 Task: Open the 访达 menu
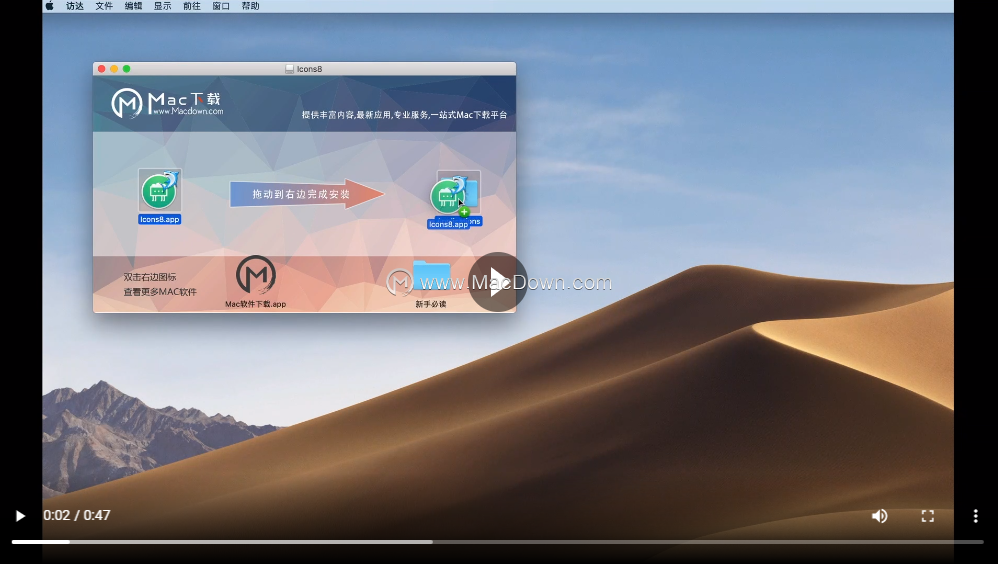(x=74, y=6)
